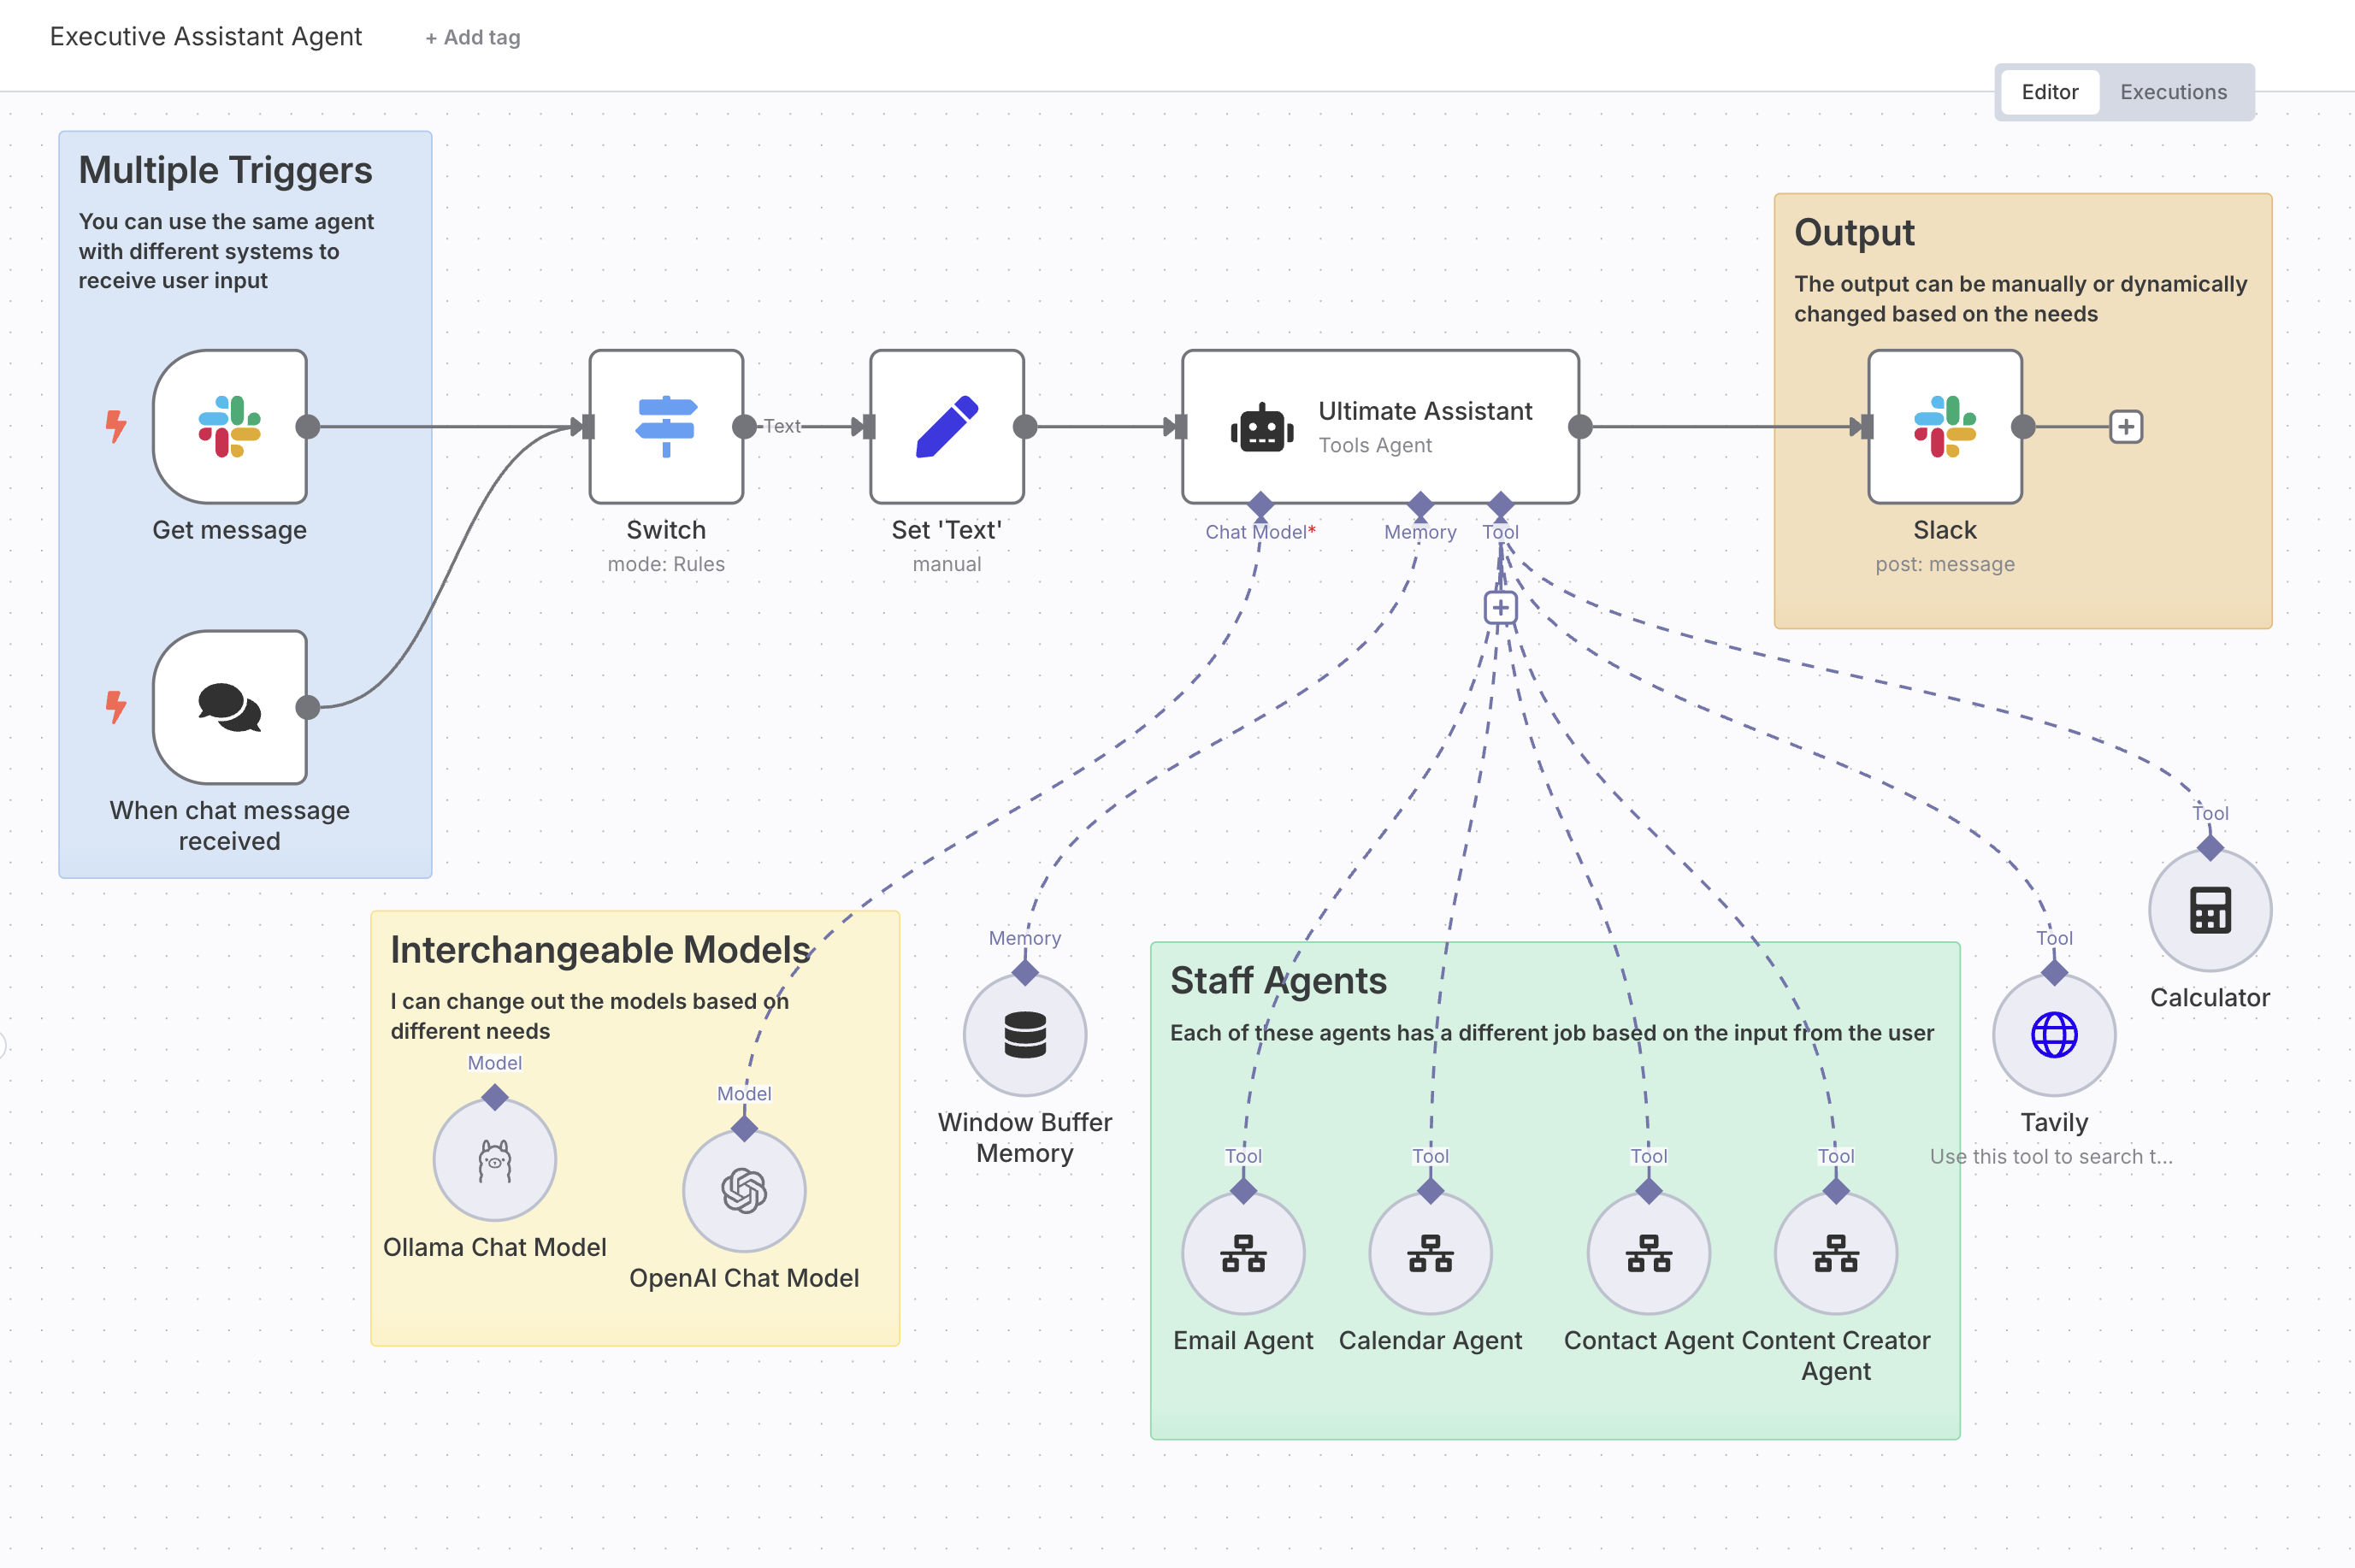Click the Calculator tool node

click(2209, 910)
